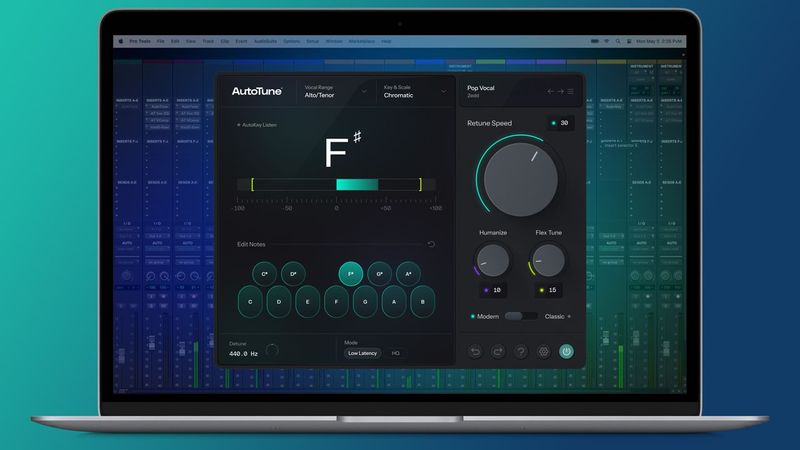Go to next preset with right arrow
This screenshot has height=450, width=800.
[x=560, y=91]
